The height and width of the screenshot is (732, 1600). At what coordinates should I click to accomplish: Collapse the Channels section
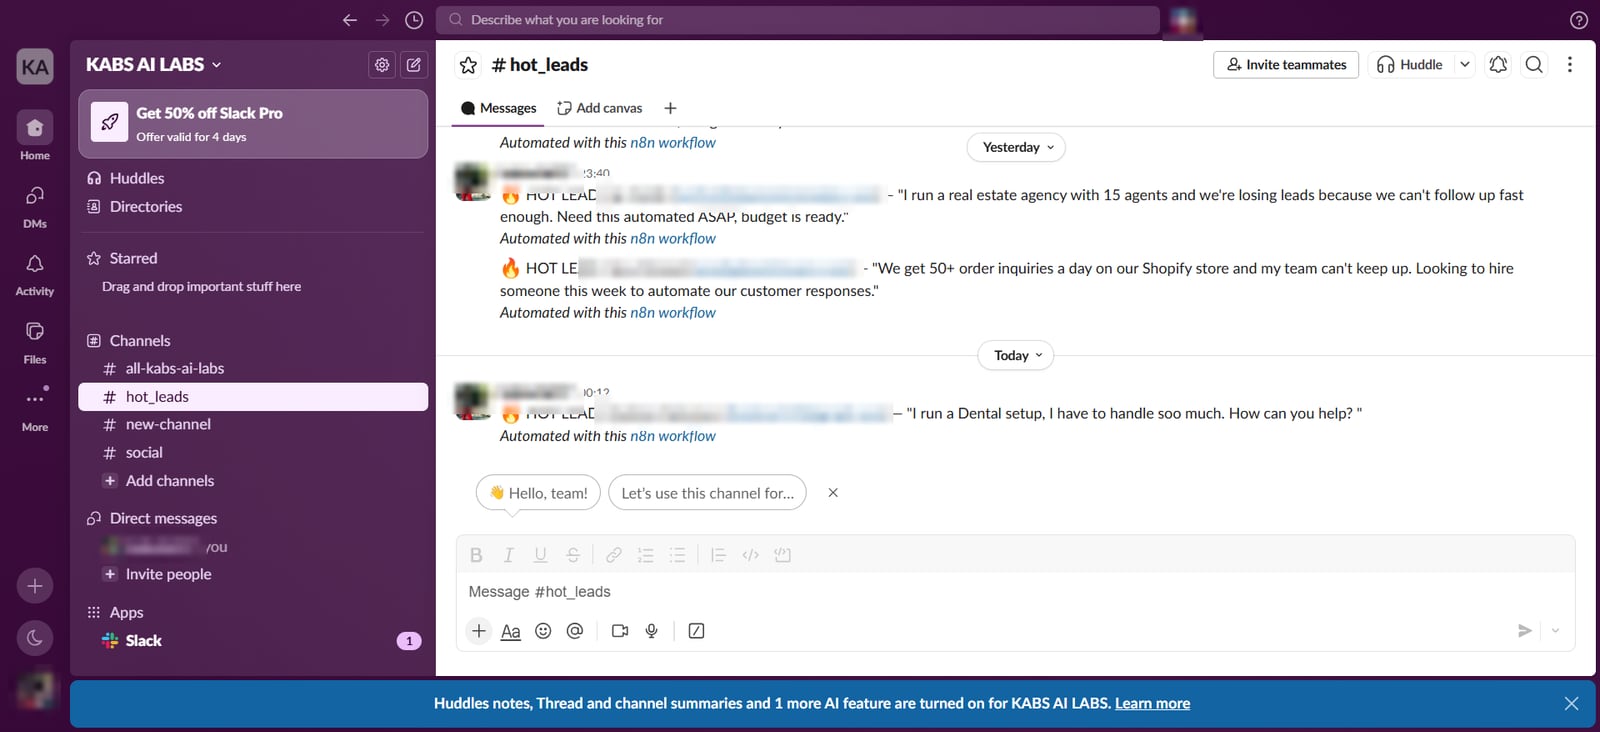(140, 341)
